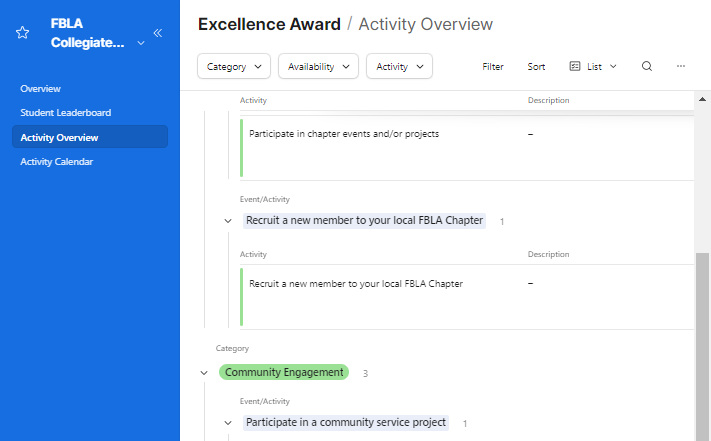Click Participate in a community service project tag
This screenshot has height=441, width=711.
pyautogui.click(x=346, y=422)
